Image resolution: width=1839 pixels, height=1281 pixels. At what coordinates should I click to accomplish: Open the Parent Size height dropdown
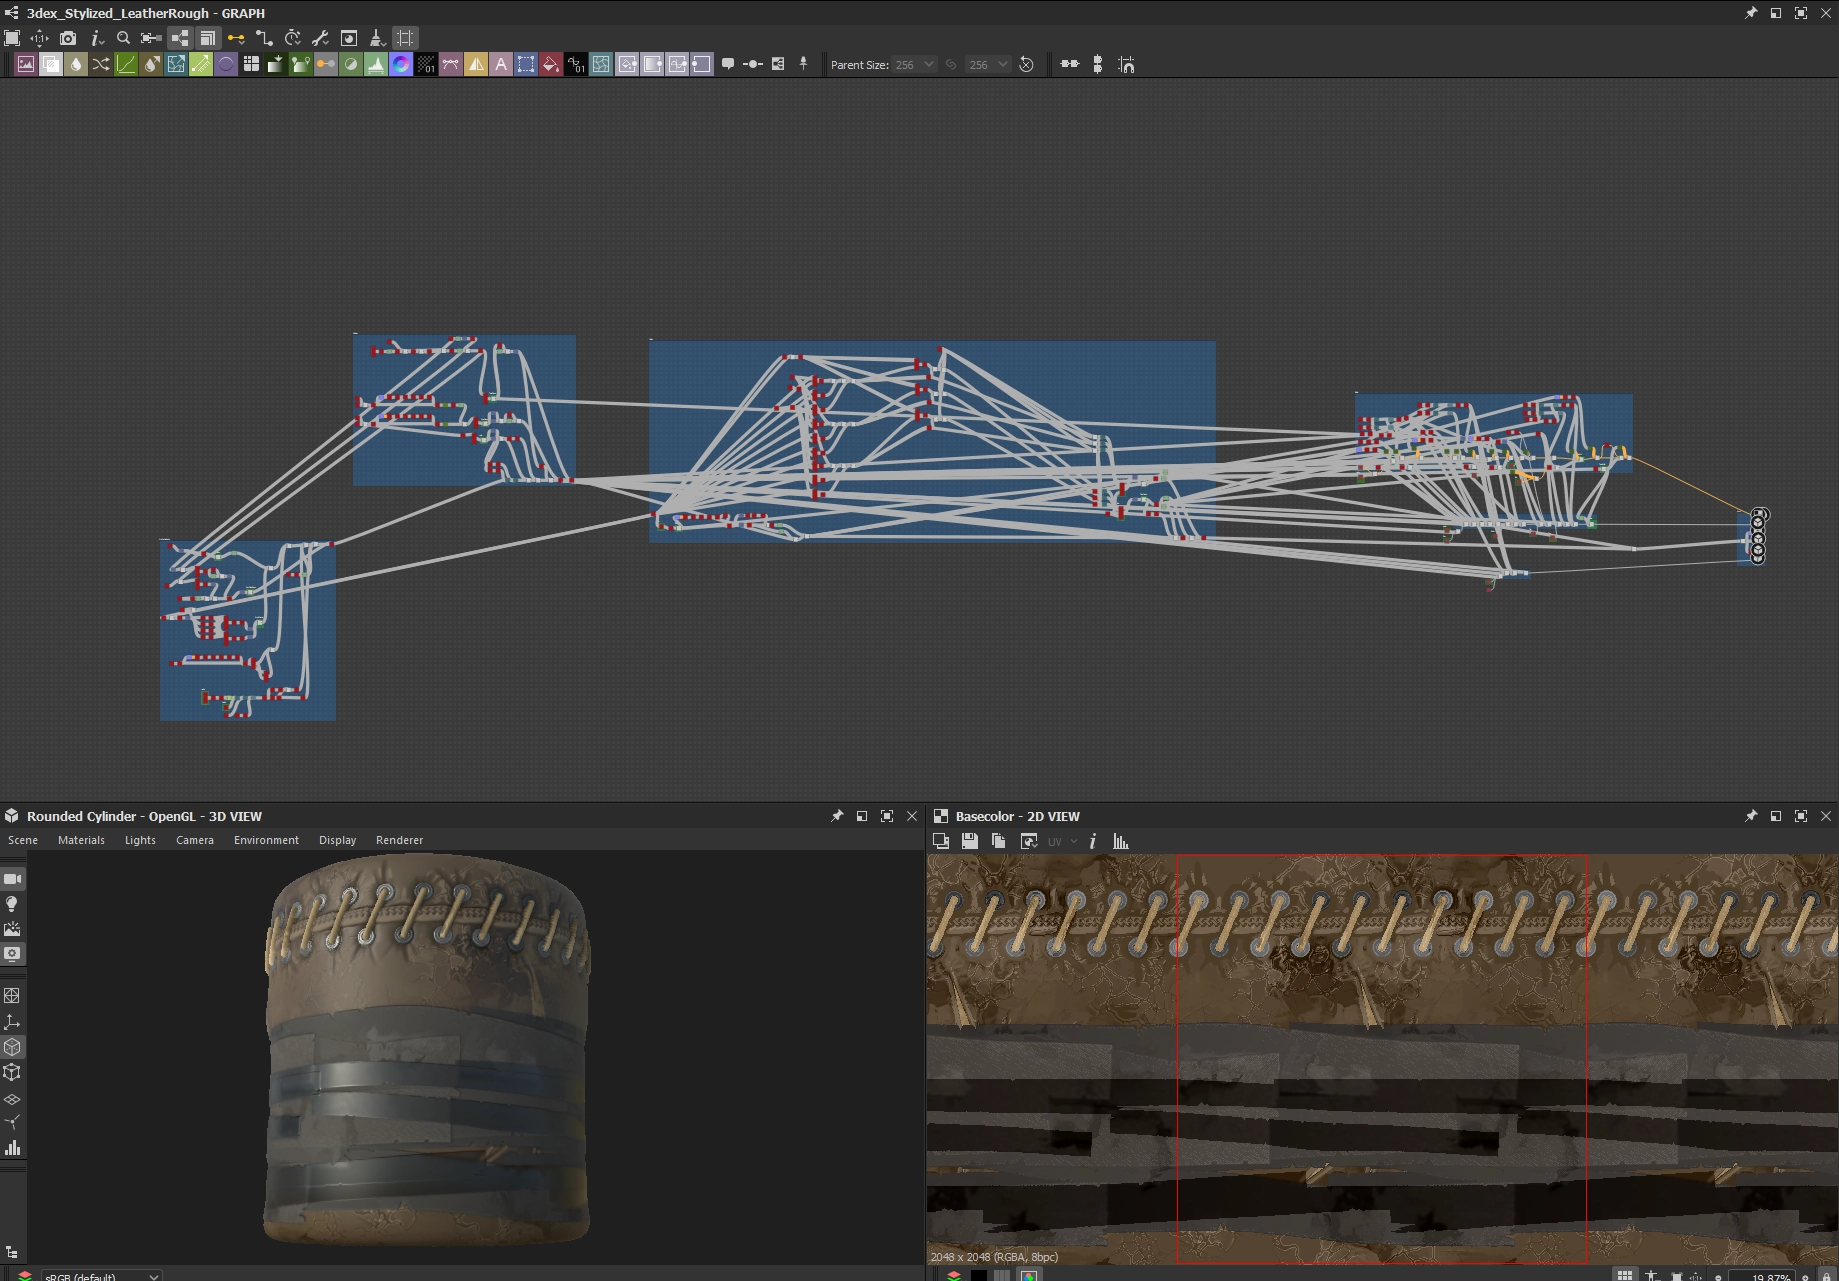(x=989, y=65)
